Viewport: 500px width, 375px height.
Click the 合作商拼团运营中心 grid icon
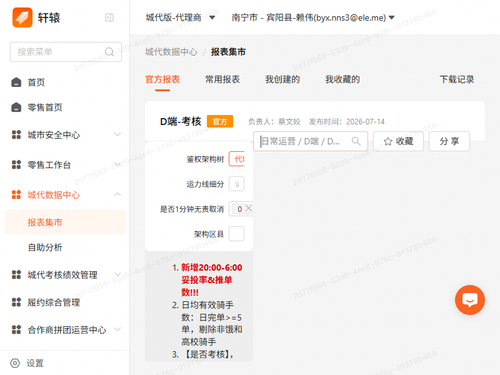[16, 330]
